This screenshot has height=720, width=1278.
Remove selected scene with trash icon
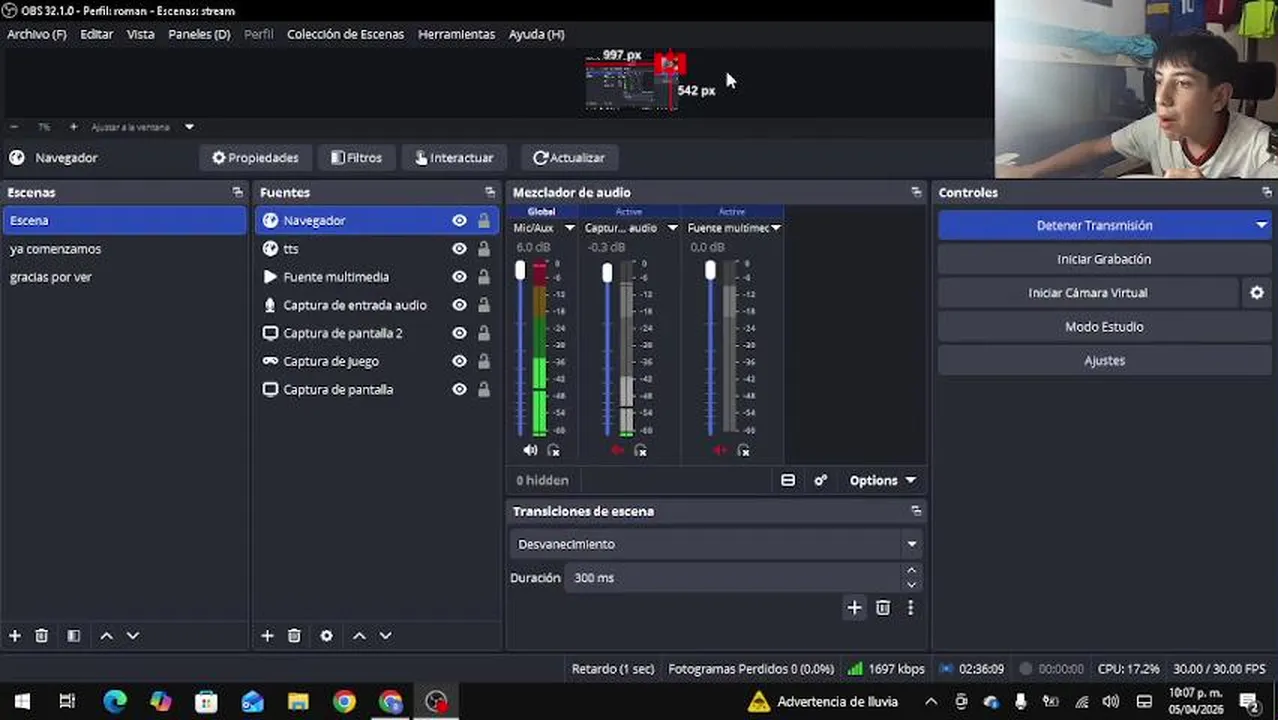pos(42,636)
